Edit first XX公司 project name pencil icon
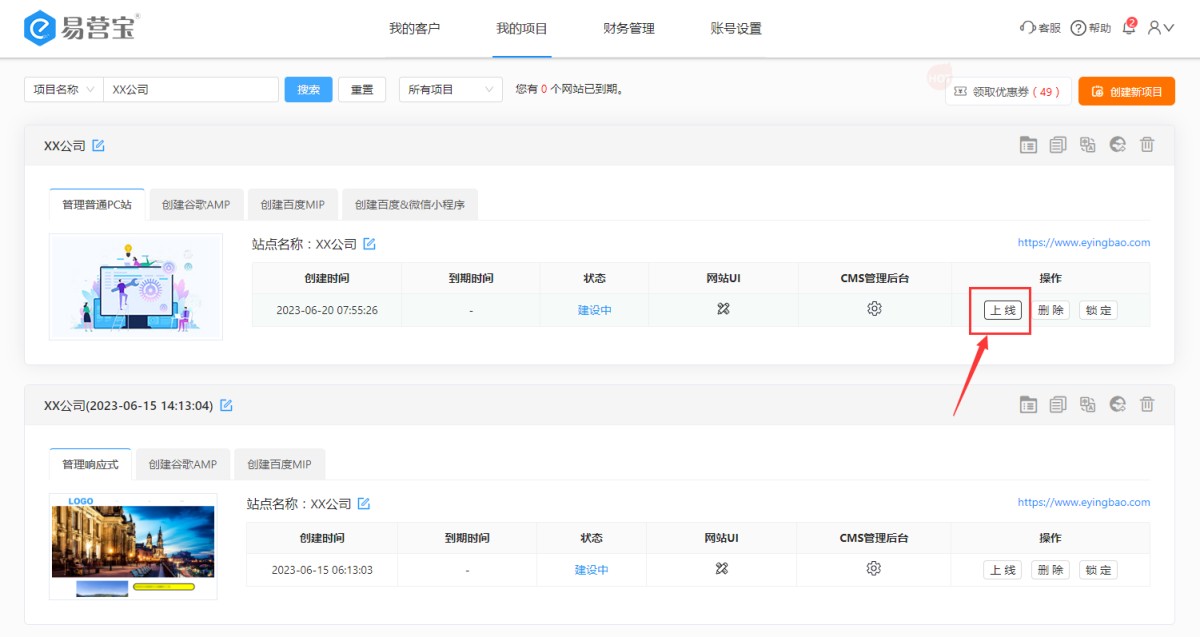 tap(98, 146)
